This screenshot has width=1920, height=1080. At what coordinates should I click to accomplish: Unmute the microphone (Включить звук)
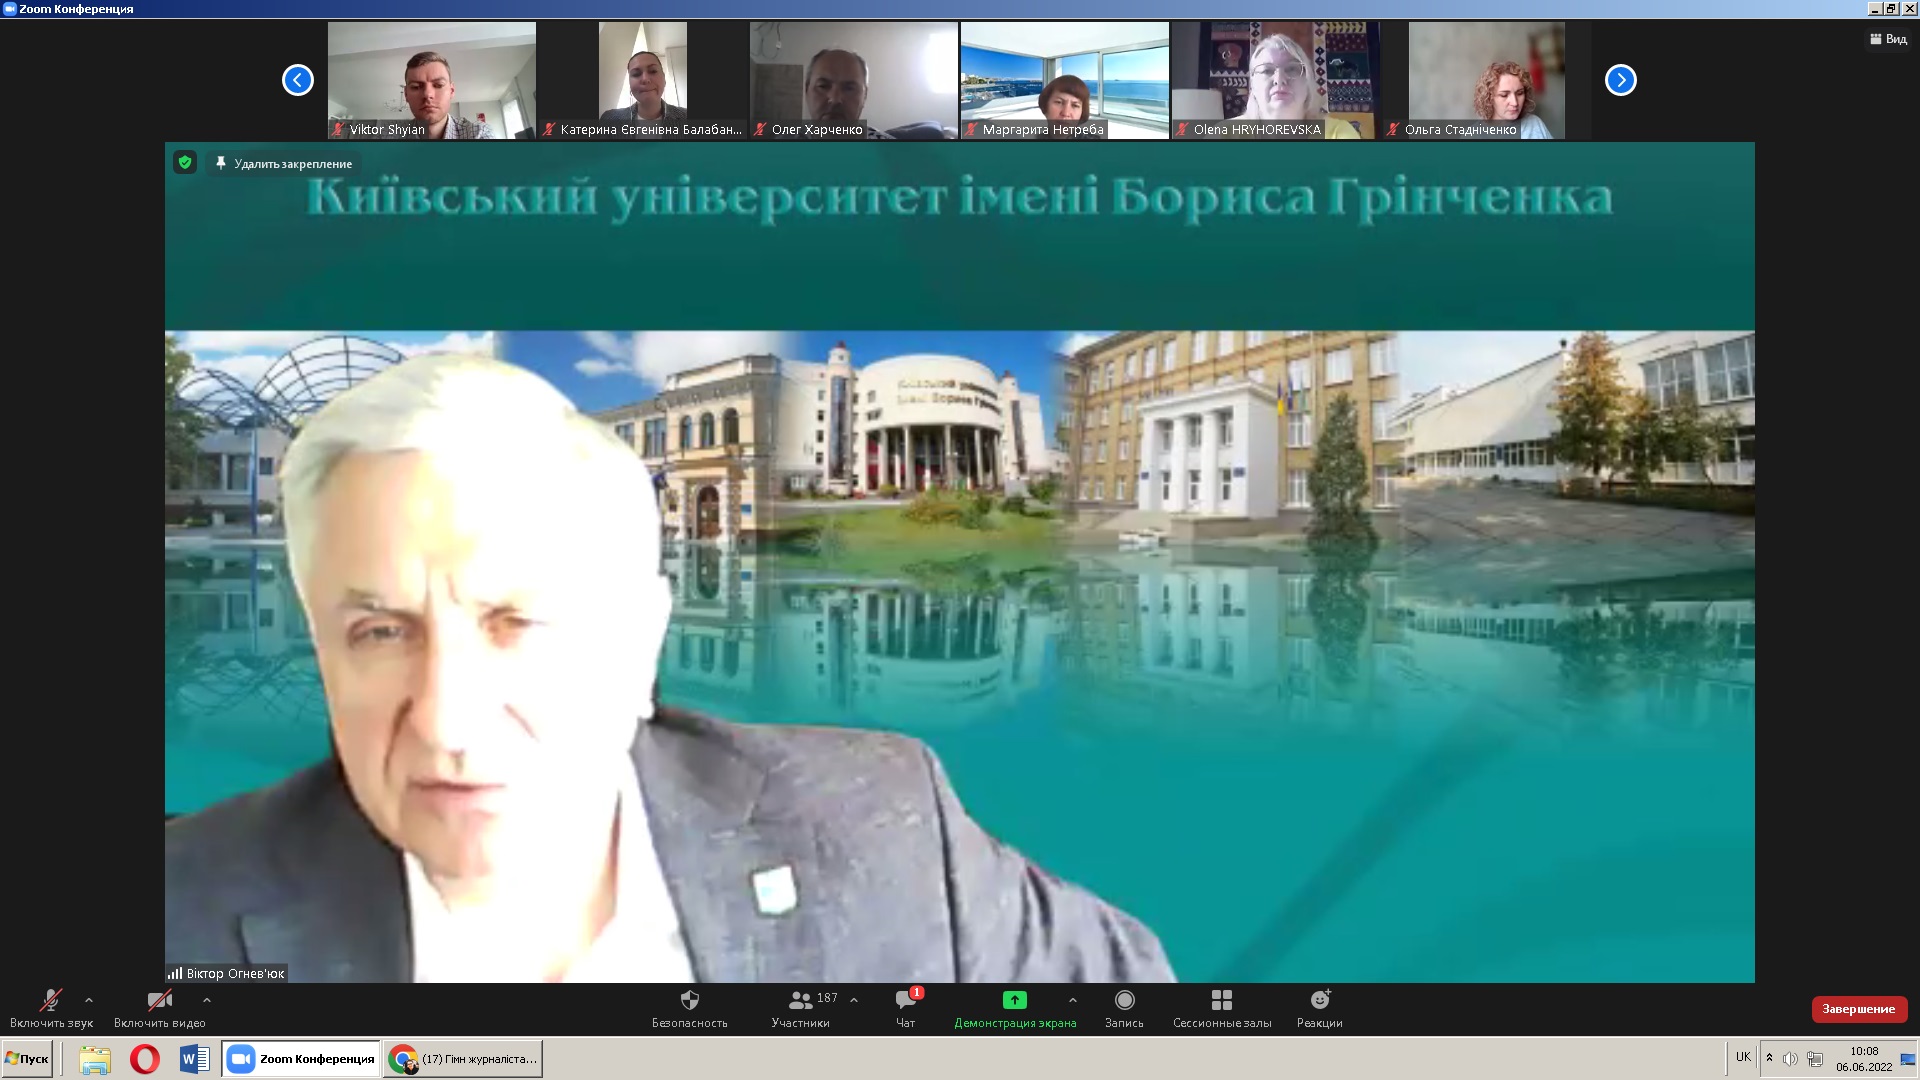click(50, 1001)
